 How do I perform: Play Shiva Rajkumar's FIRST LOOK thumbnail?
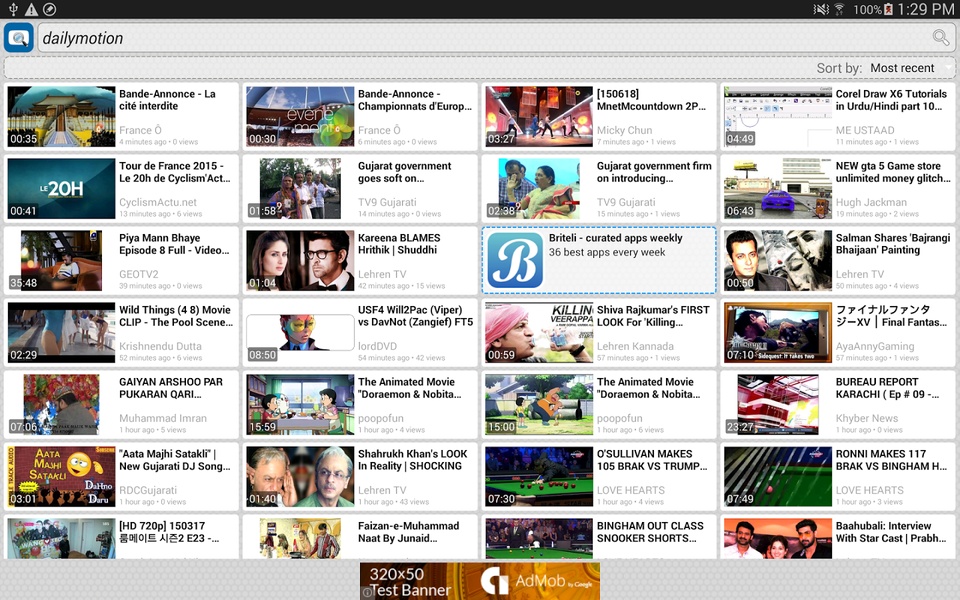point(539,332)
